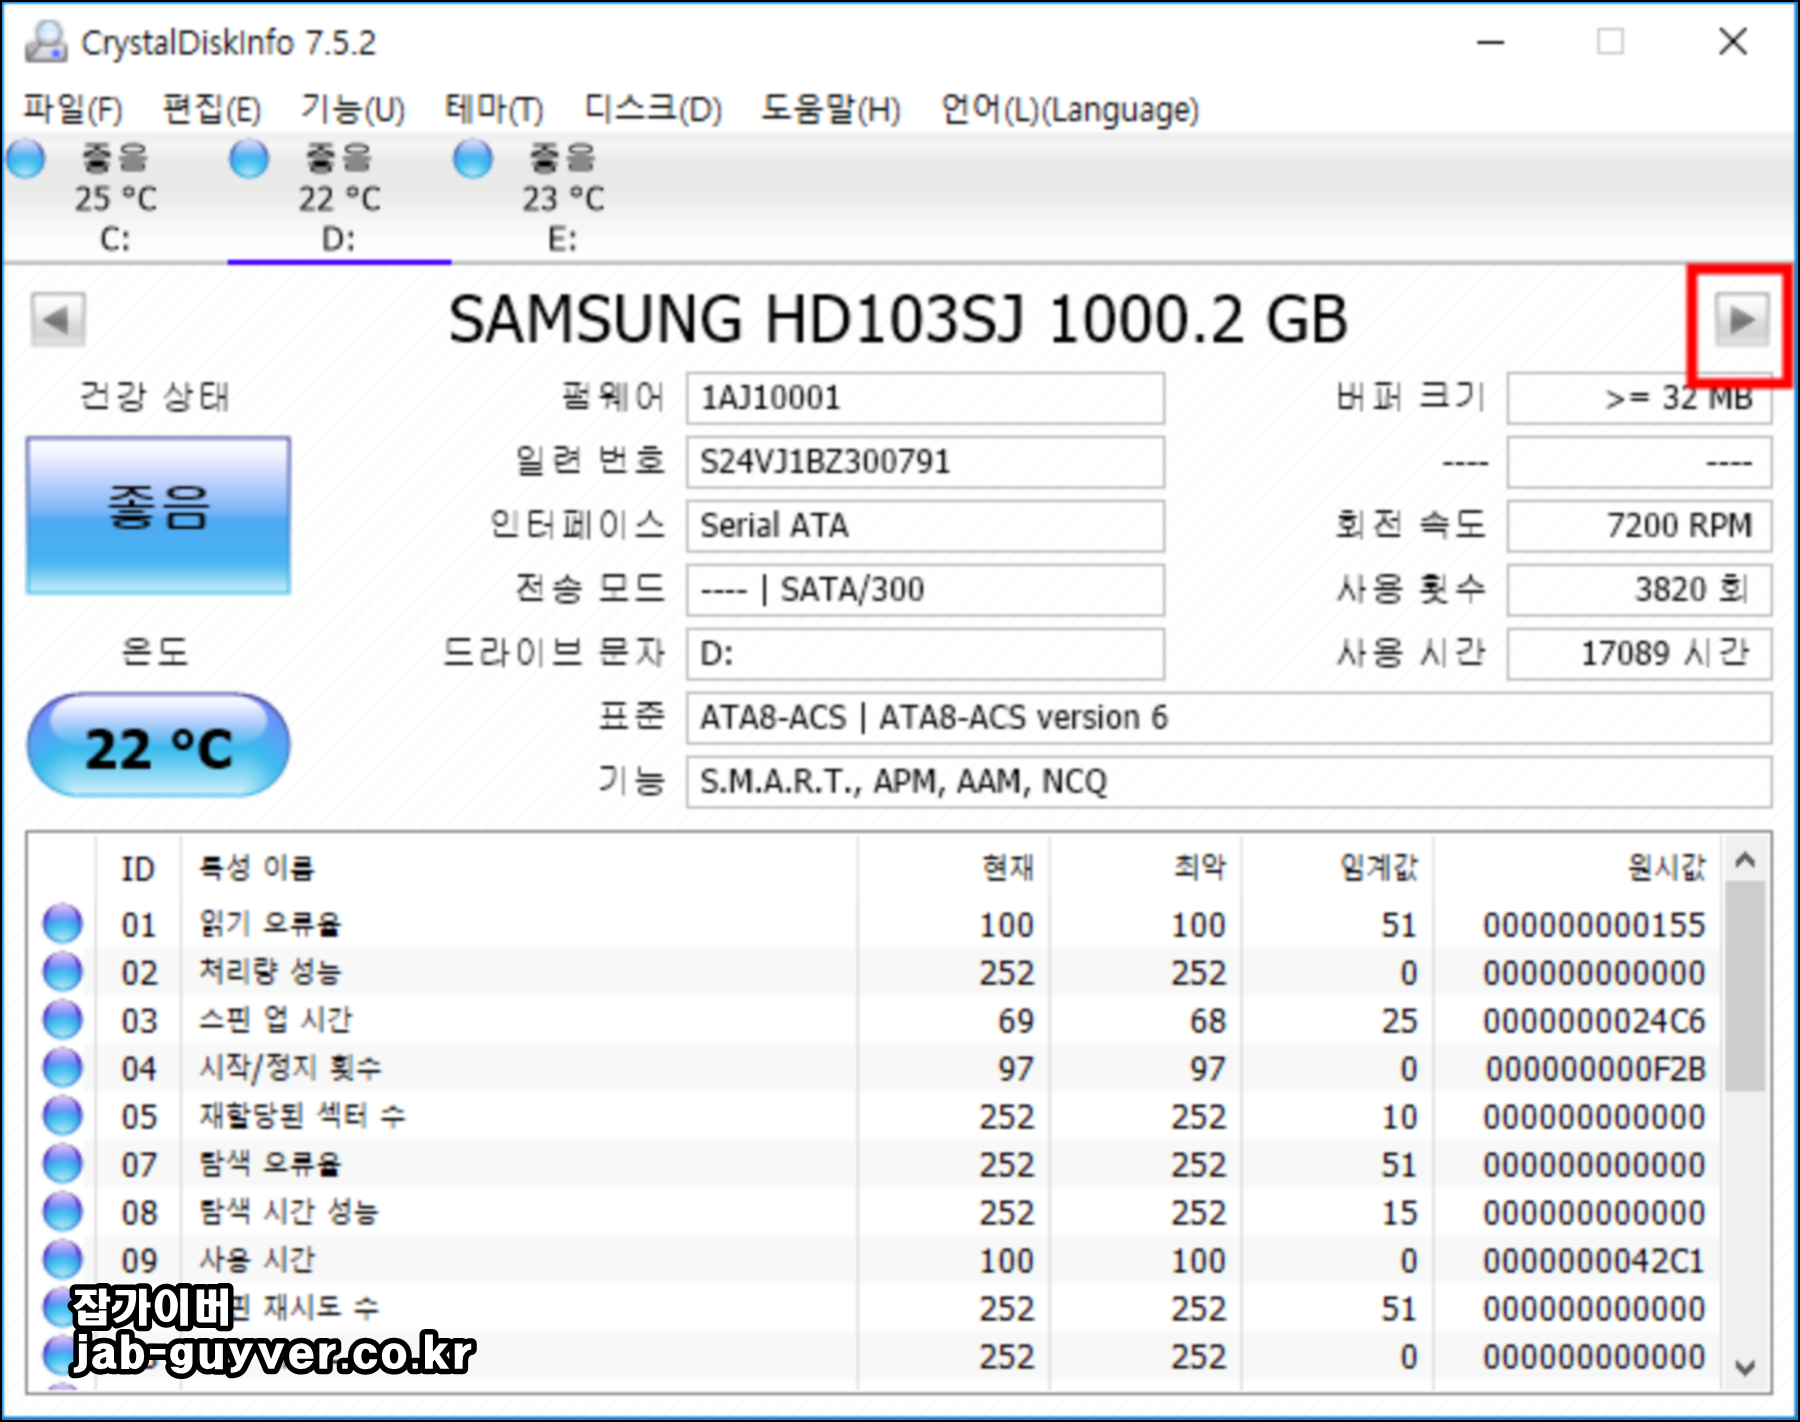This screenshot has height=1422, width=1800.
Task: Click the standard field ATA8-ACS version 6
Action: click(1229, 718)
